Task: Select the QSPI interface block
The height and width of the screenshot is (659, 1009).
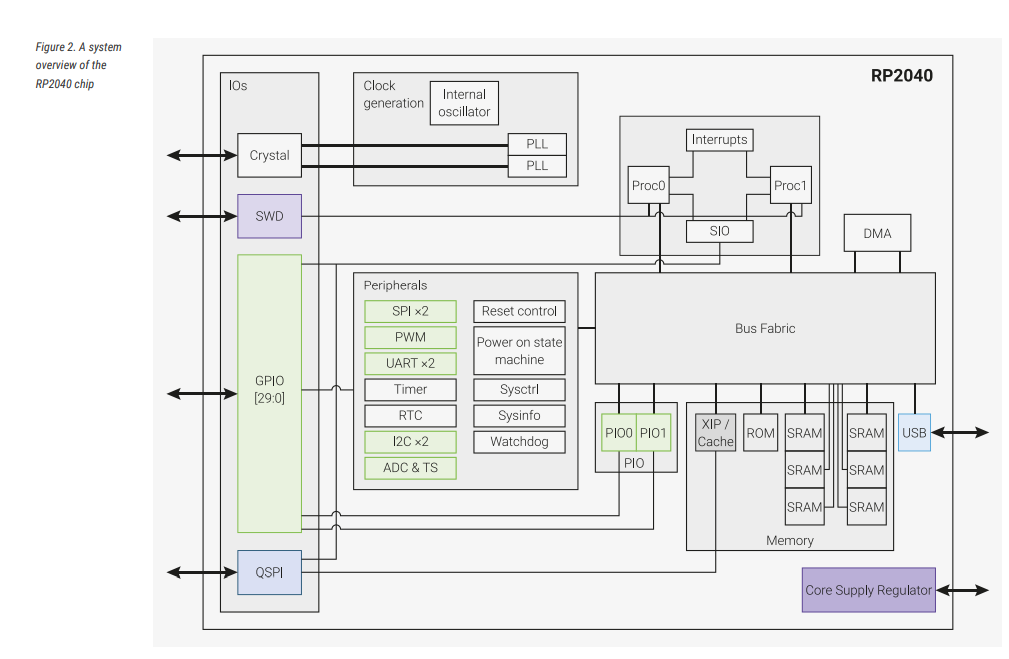Action: [x=268, y=573]
